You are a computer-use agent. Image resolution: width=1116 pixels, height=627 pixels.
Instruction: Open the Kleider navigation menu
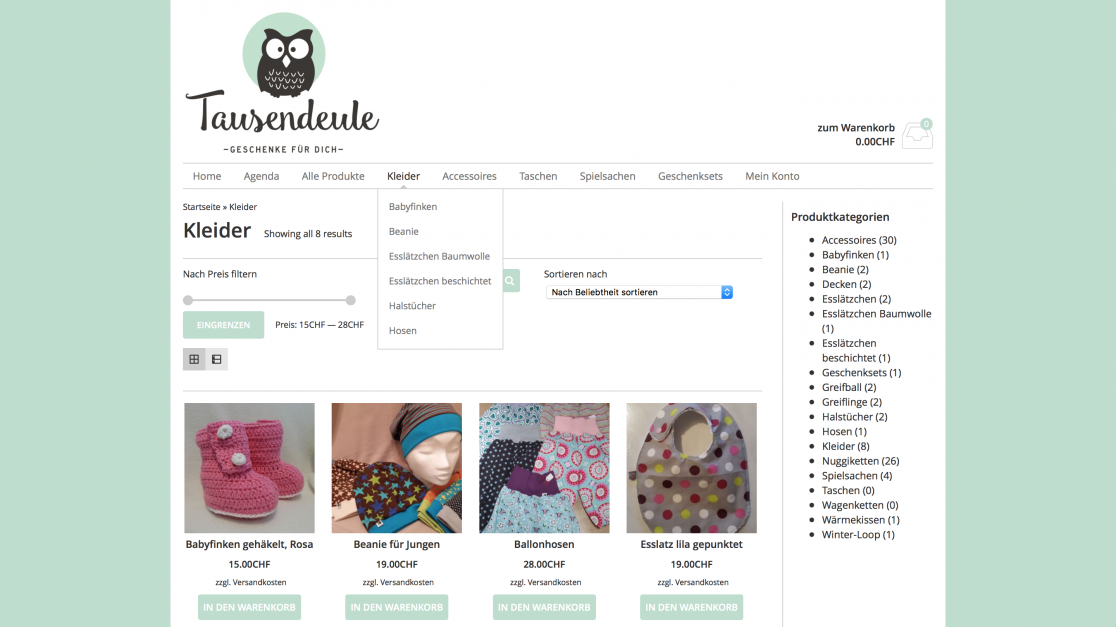404,176
